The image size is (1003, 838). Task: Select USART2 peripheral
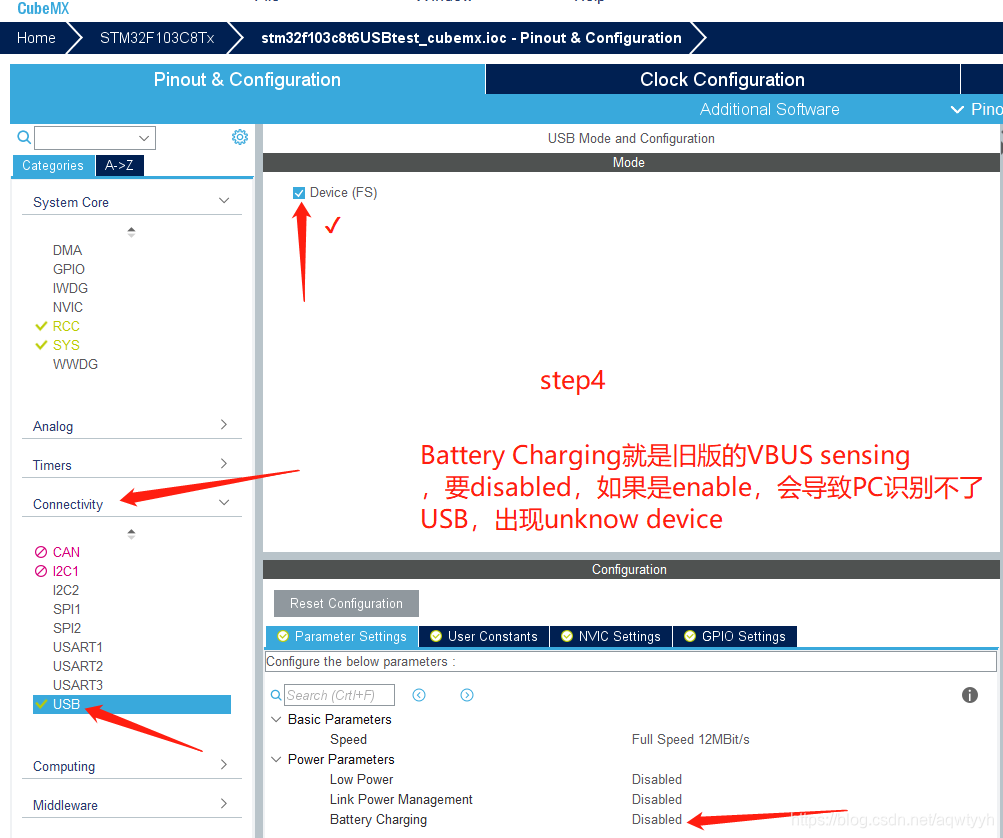[77, 666]
